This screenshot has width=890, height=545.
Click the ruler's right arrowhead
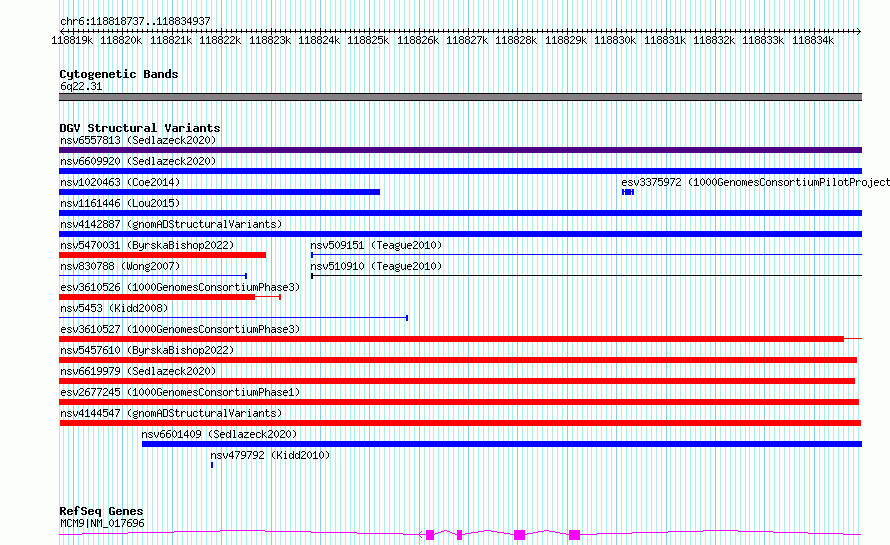click(859, 31)
